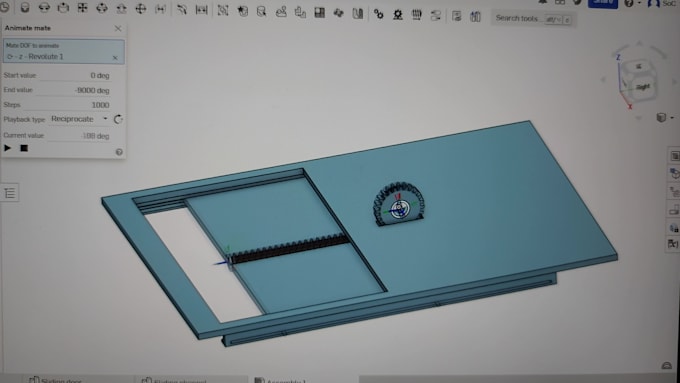The height and width of the screenshot is (383, 680).
Task: Switch to the Sliding door tab
Action: pos(56,380)
